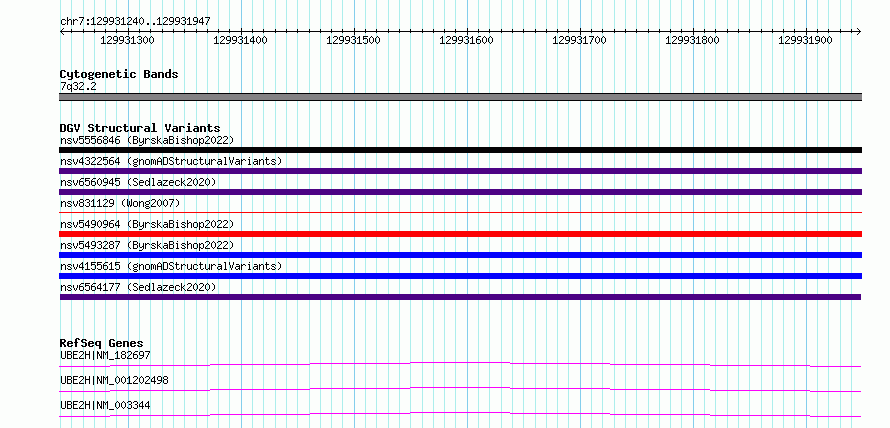Click ruler position 129931500
Image resolution: width=890 pixels, height=428 pixels.
coord(353,40)
